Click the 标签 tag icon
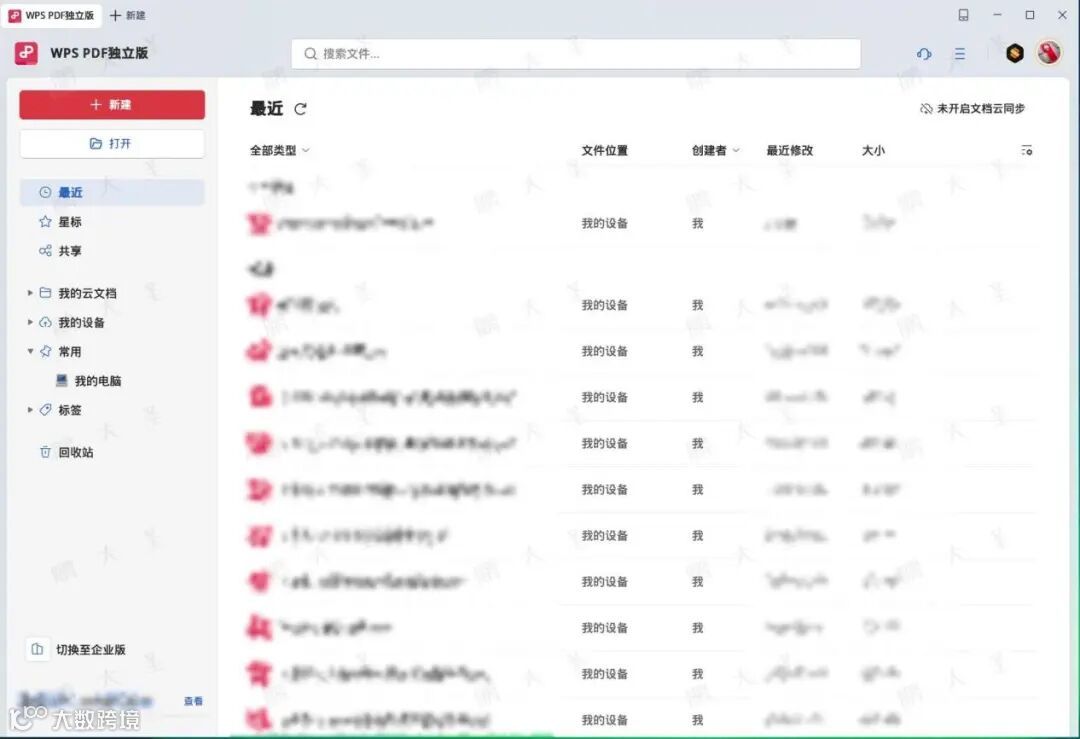1080x739 pixels. 45,410
